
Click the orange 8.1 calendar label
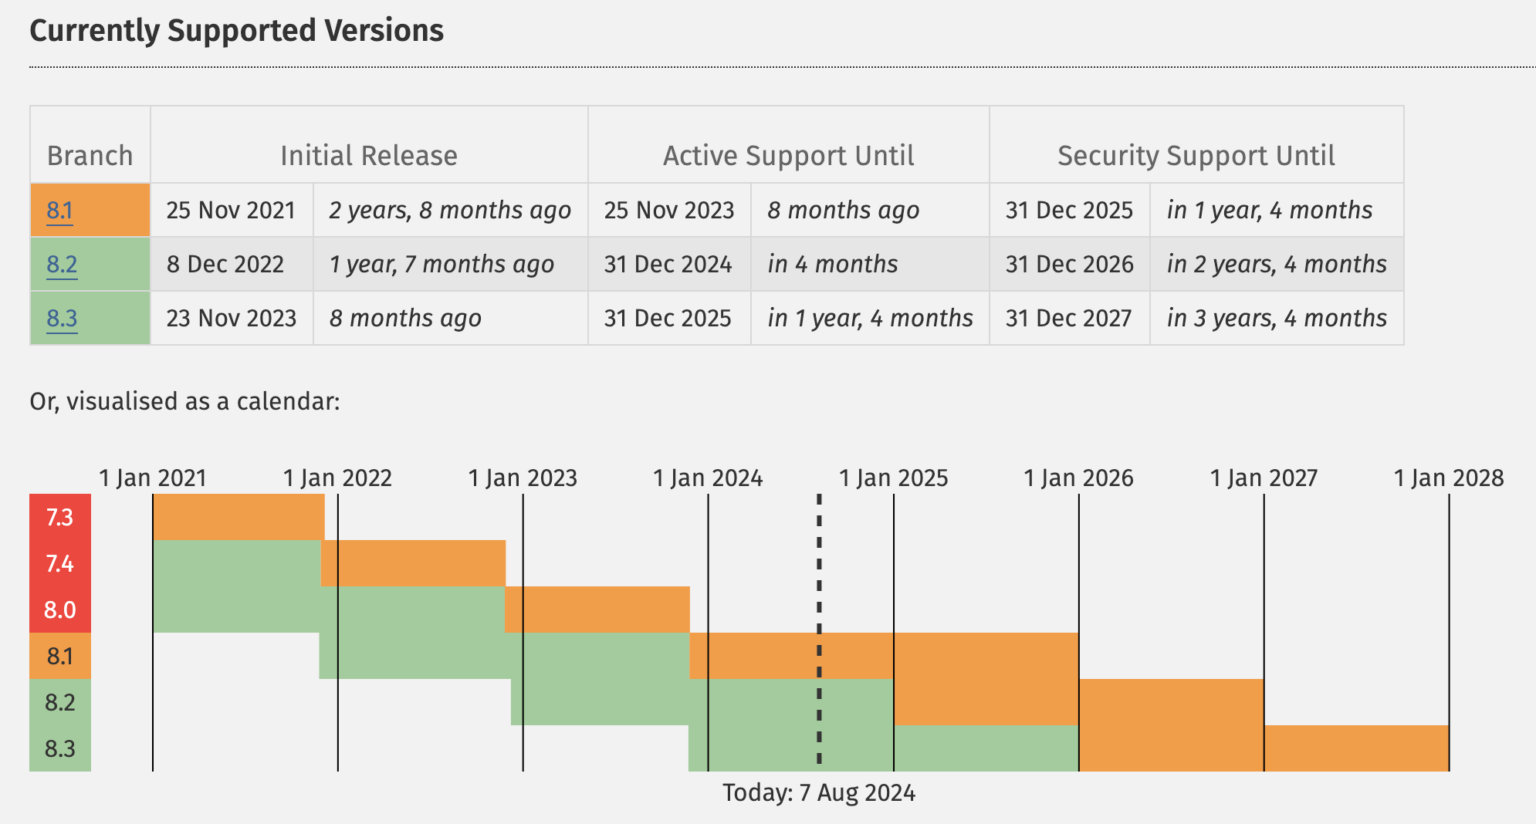(x=60, y=656)
